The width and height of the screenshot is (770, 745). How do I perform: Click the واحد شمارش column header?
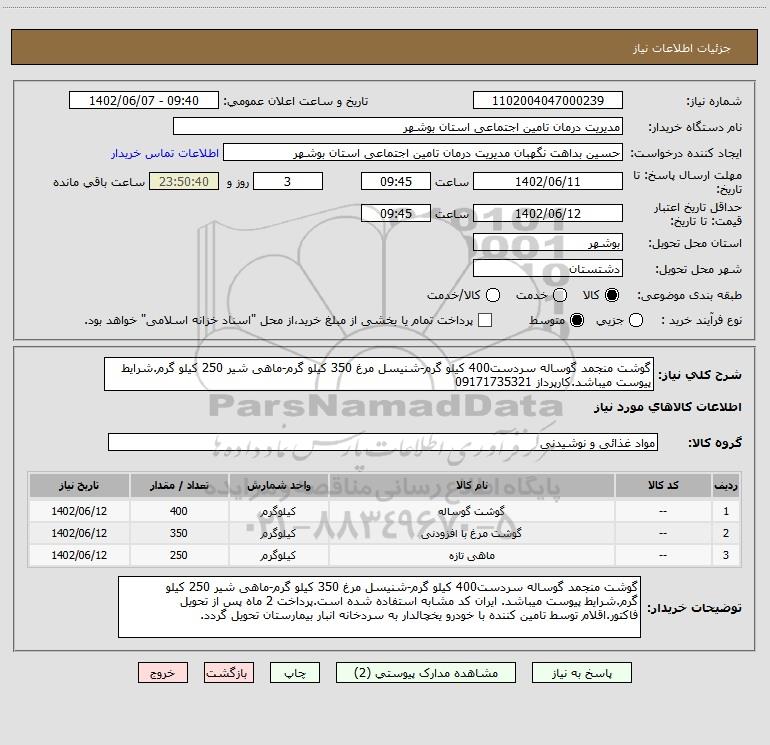click(x=278, y=486)
